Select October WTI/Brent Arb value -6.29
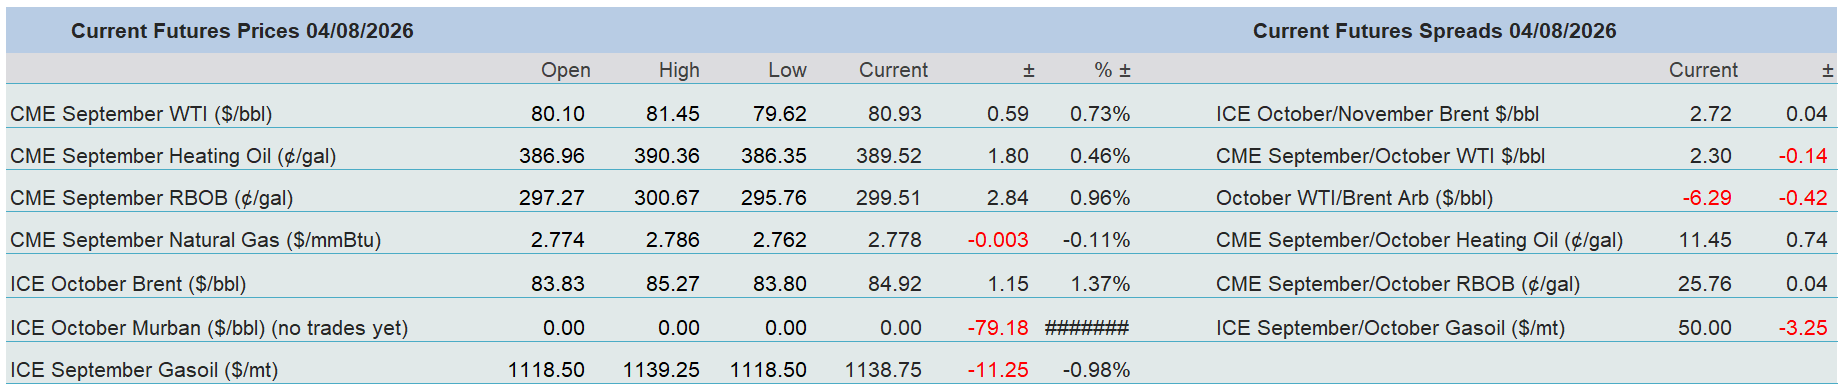1843x391 pixels. tap(1707, 198)
